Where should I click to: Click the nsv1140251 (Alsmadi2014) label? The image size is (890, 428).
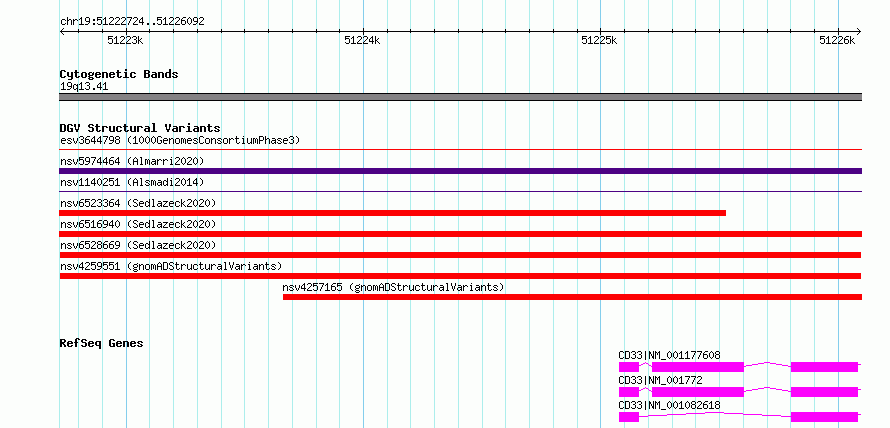132,182
